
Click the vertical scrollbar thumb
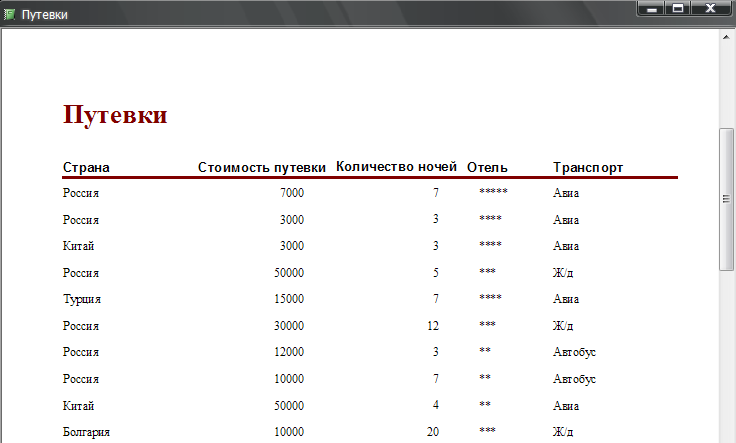coord(727,199)
